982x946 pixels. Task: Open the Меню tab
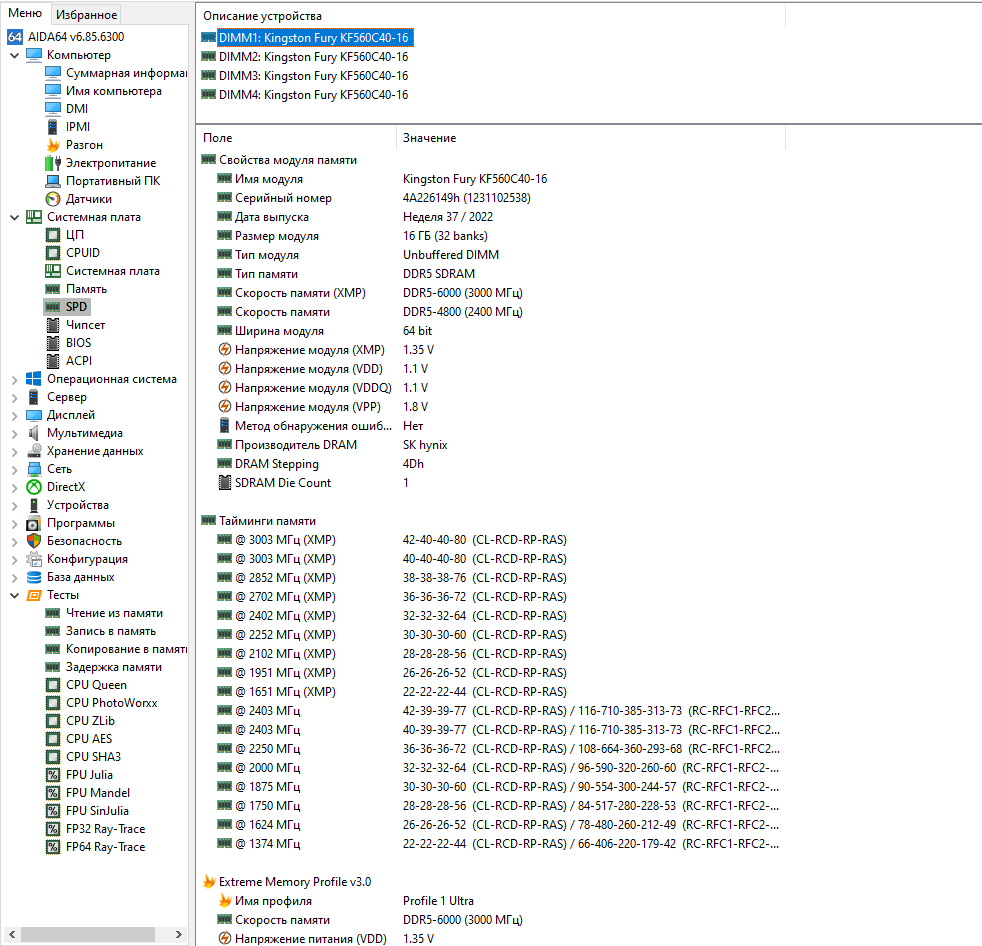coord(25,13)
